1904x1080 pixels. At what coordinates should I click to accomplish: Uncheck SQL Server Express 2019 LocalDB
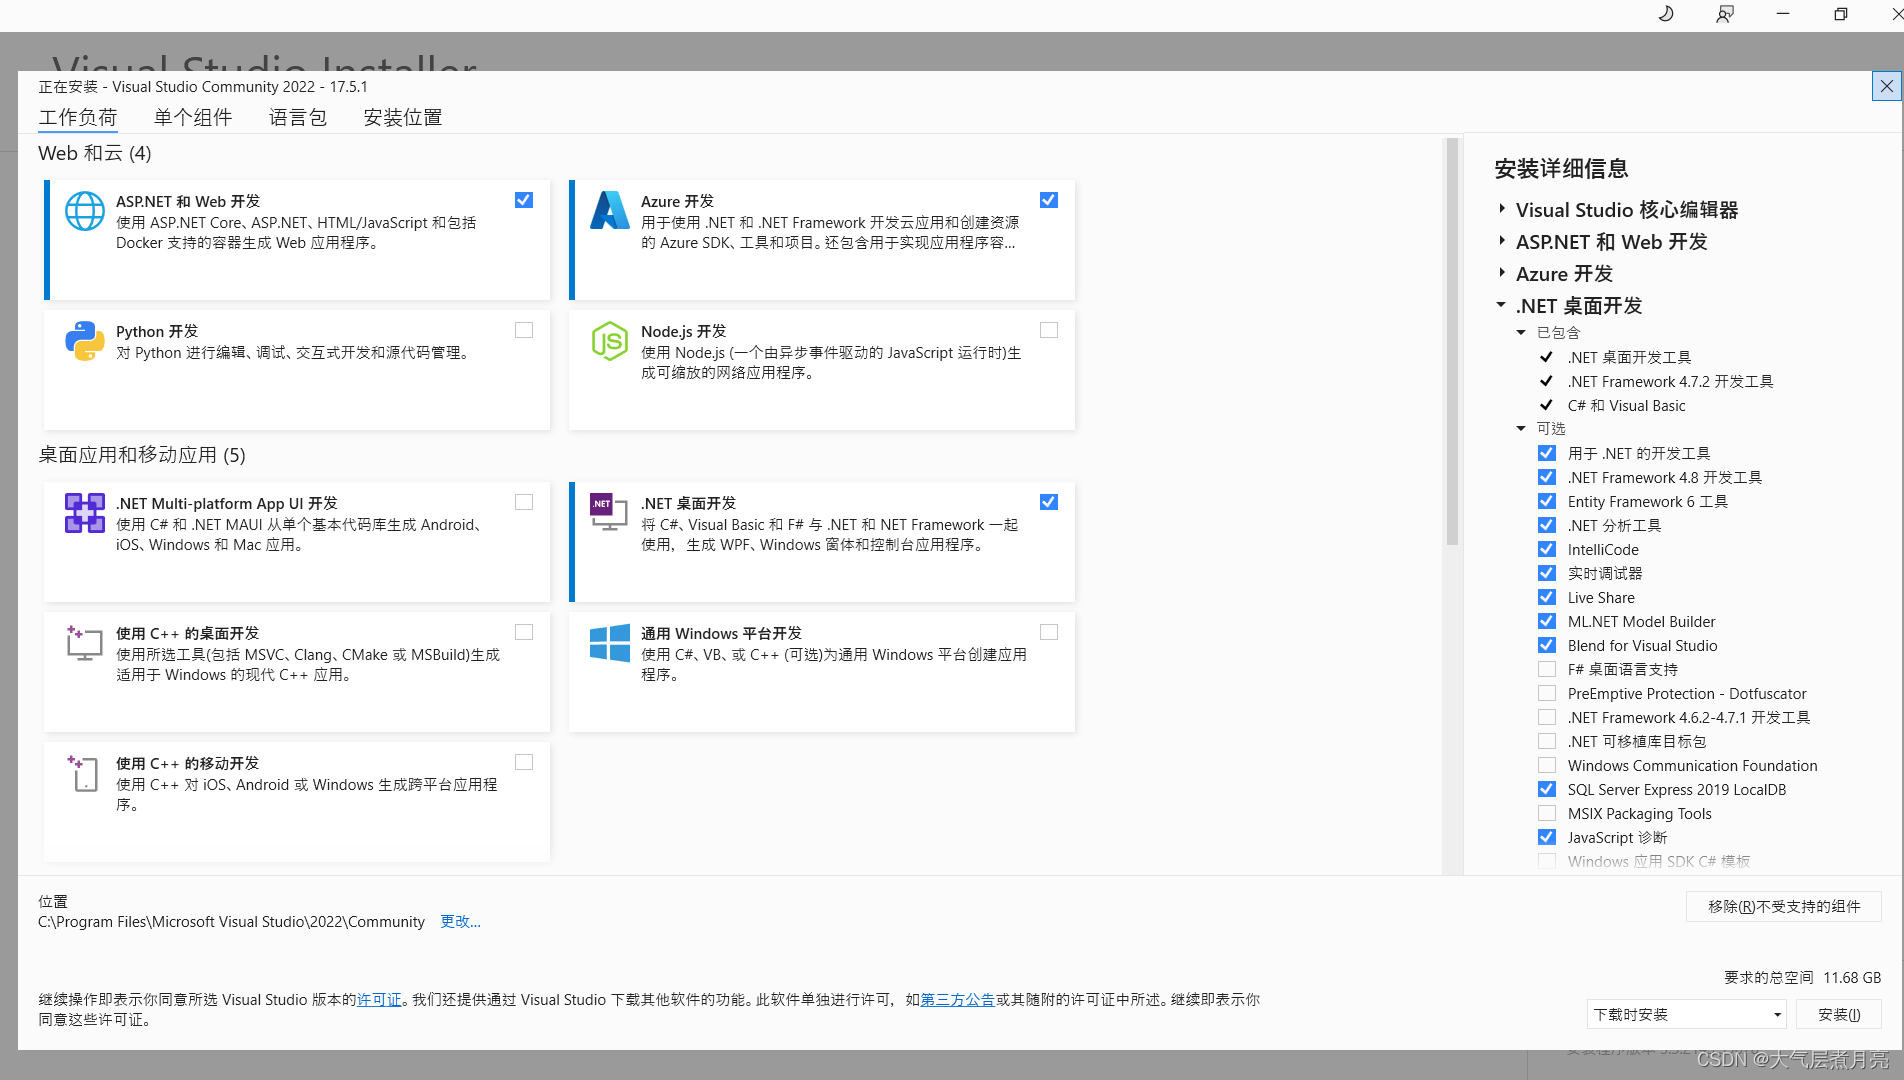pyautogui.click(x=1547, y=789)
